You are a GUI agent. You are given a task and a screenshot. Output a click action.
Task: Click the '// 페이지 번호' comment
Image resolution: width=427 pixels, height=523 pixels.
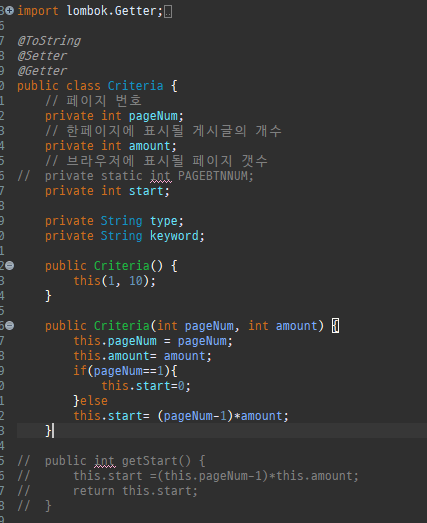pyautogui.click(x=94, y=101)
